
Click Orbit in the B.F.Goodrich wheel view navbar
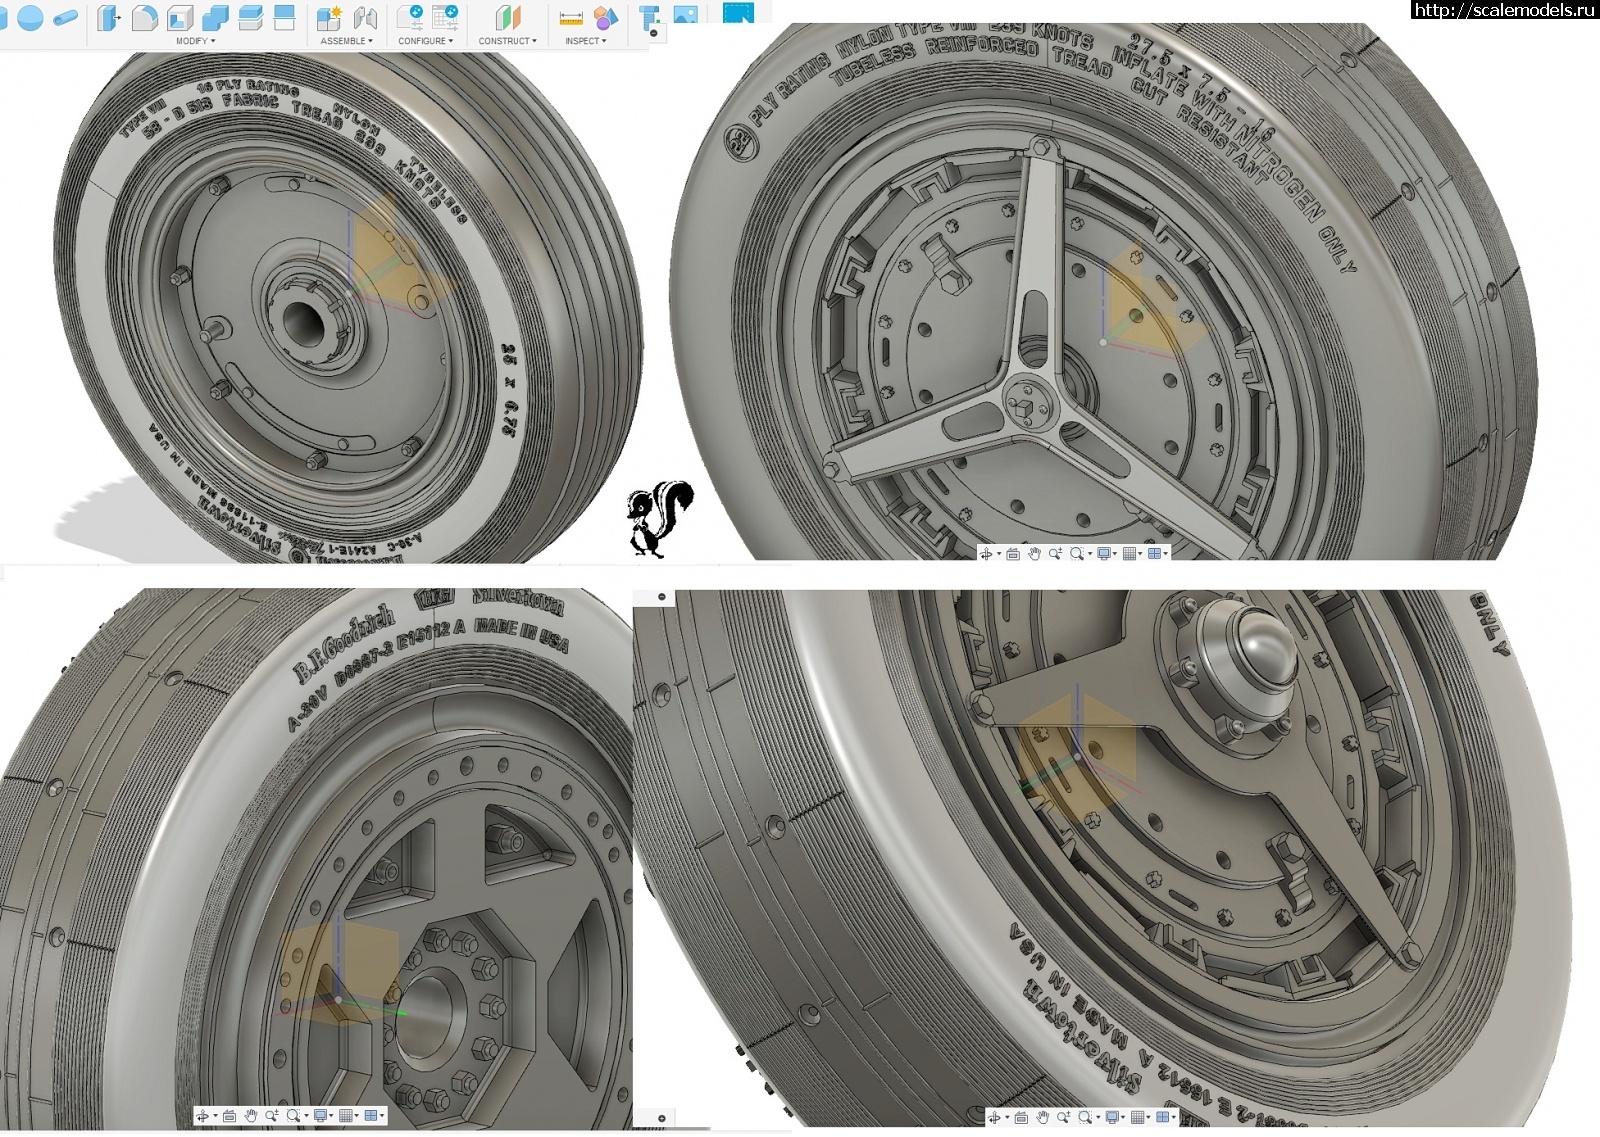coord(203,1115)
